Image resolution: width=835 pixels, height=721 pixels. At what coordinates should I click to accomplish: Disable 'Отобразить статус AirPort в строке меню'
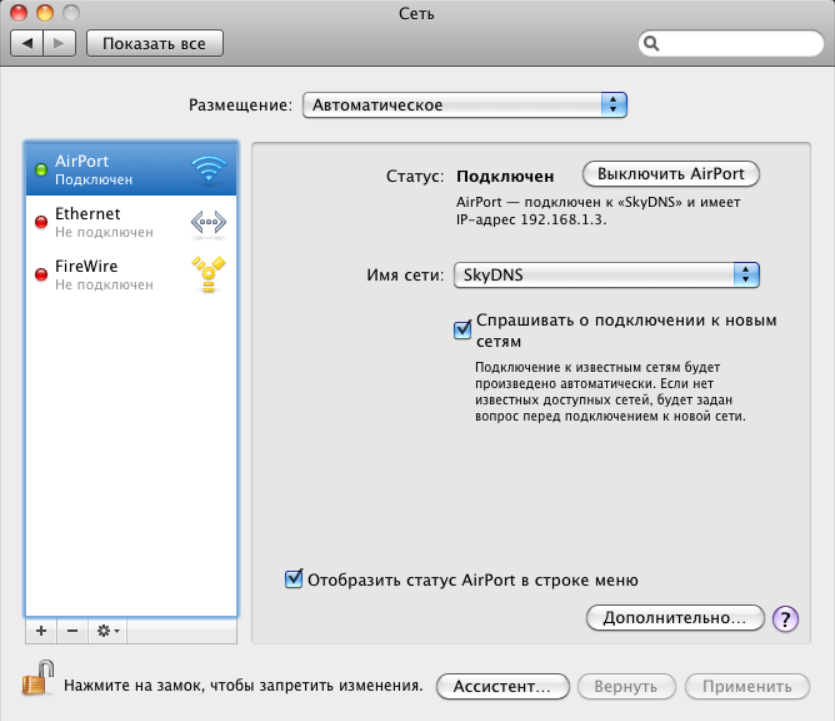[294, 579]
